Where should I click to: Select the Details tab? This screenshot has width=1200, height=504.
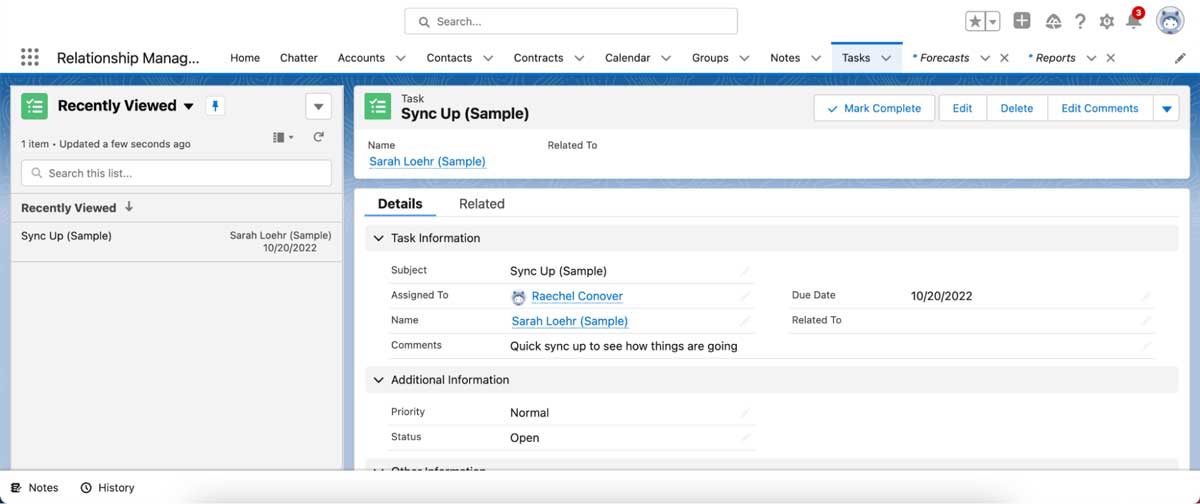[400, 204]
